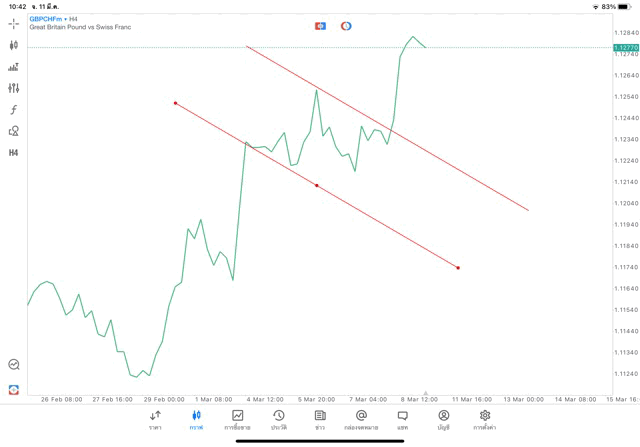Open chart settings sliders icon
Screen dimensions: 640x447
14,88
